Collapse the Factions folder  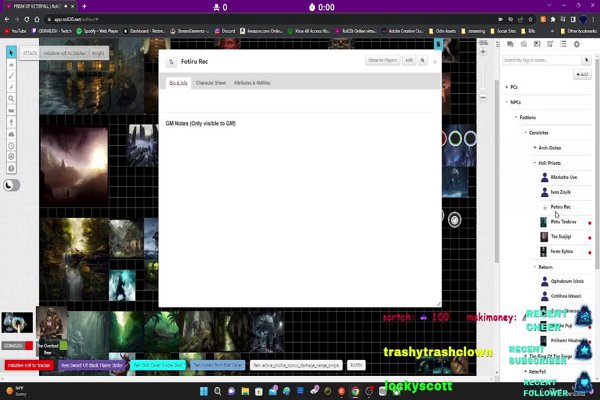pyautogui.click(x=516, y=118)
